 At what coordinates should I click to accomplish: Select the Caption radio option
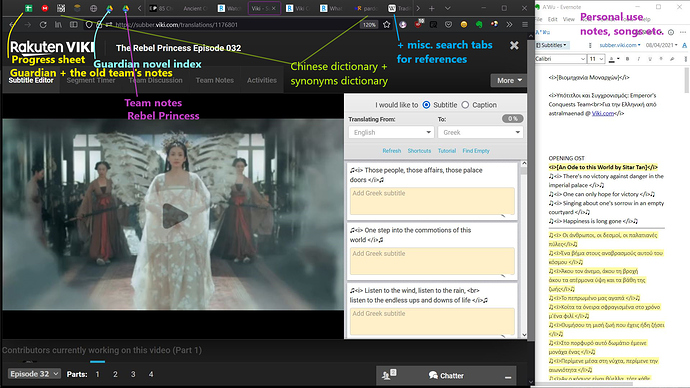pos(465,105)
